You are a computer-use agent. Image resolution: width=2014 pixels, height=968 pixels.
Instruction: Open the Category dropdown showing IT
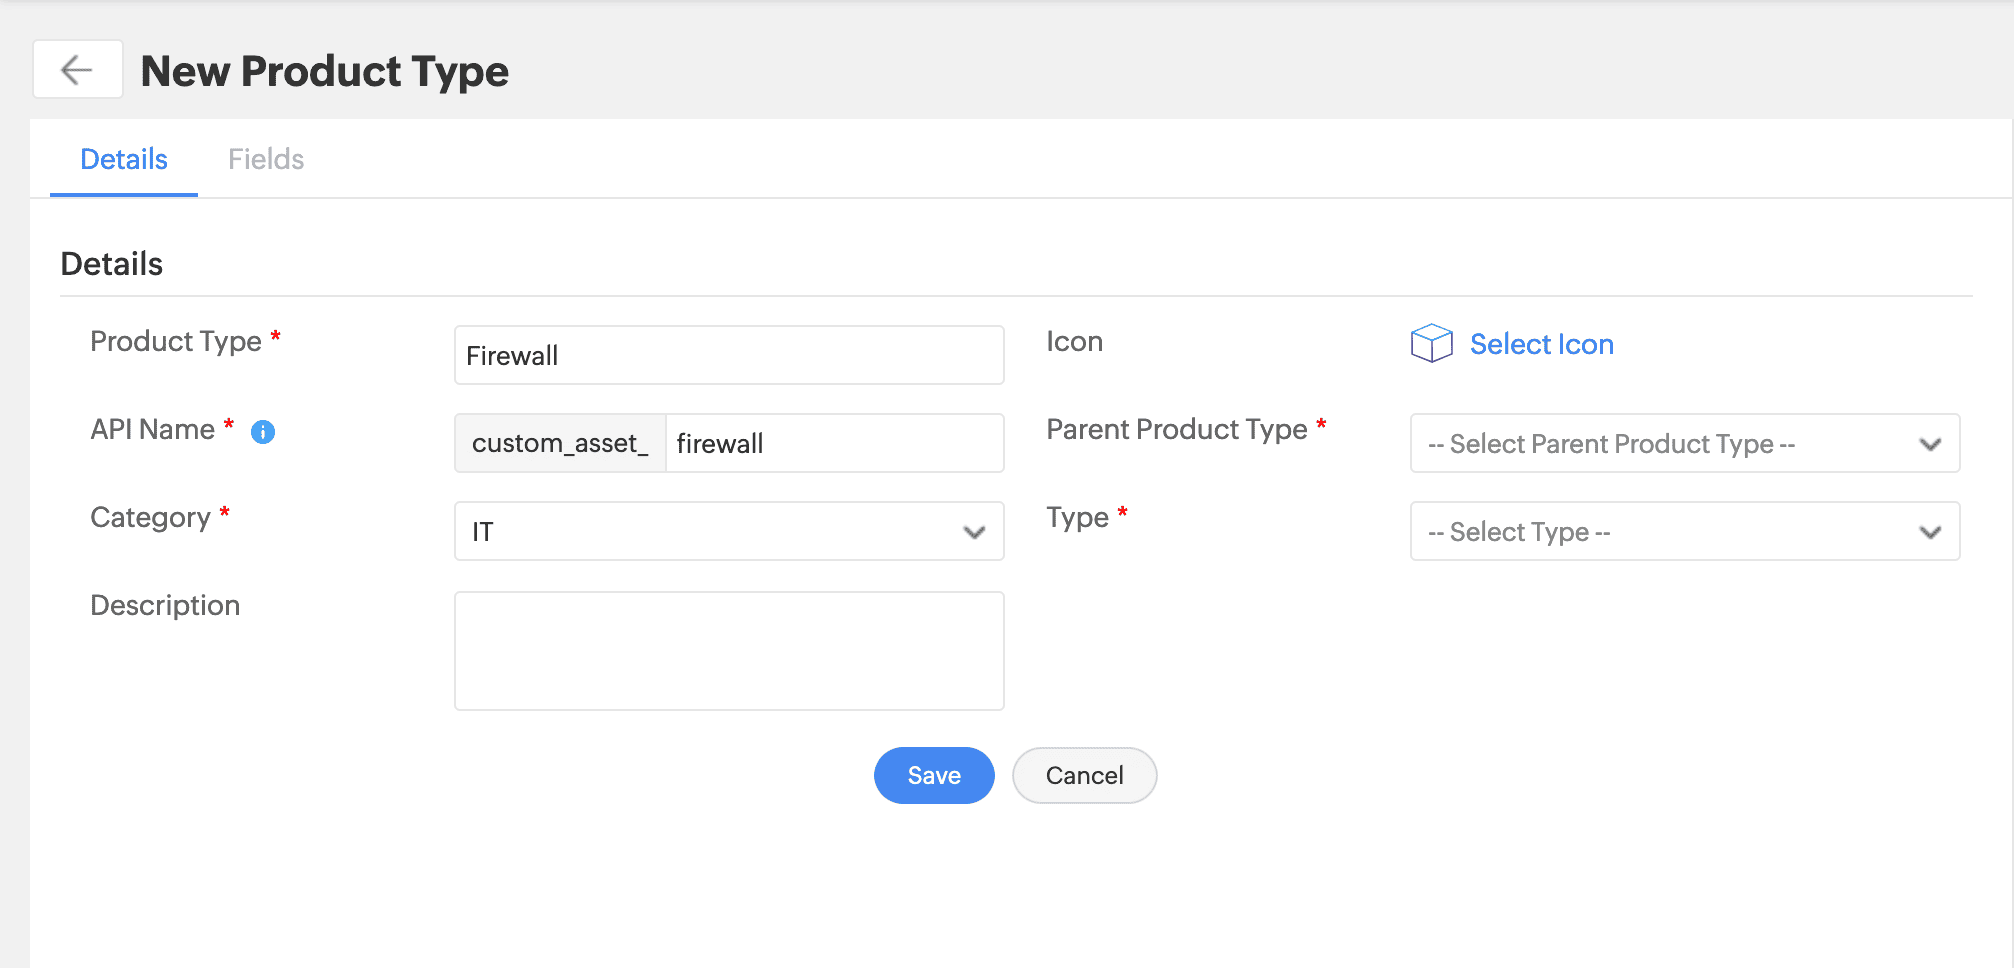coord(710,531)
